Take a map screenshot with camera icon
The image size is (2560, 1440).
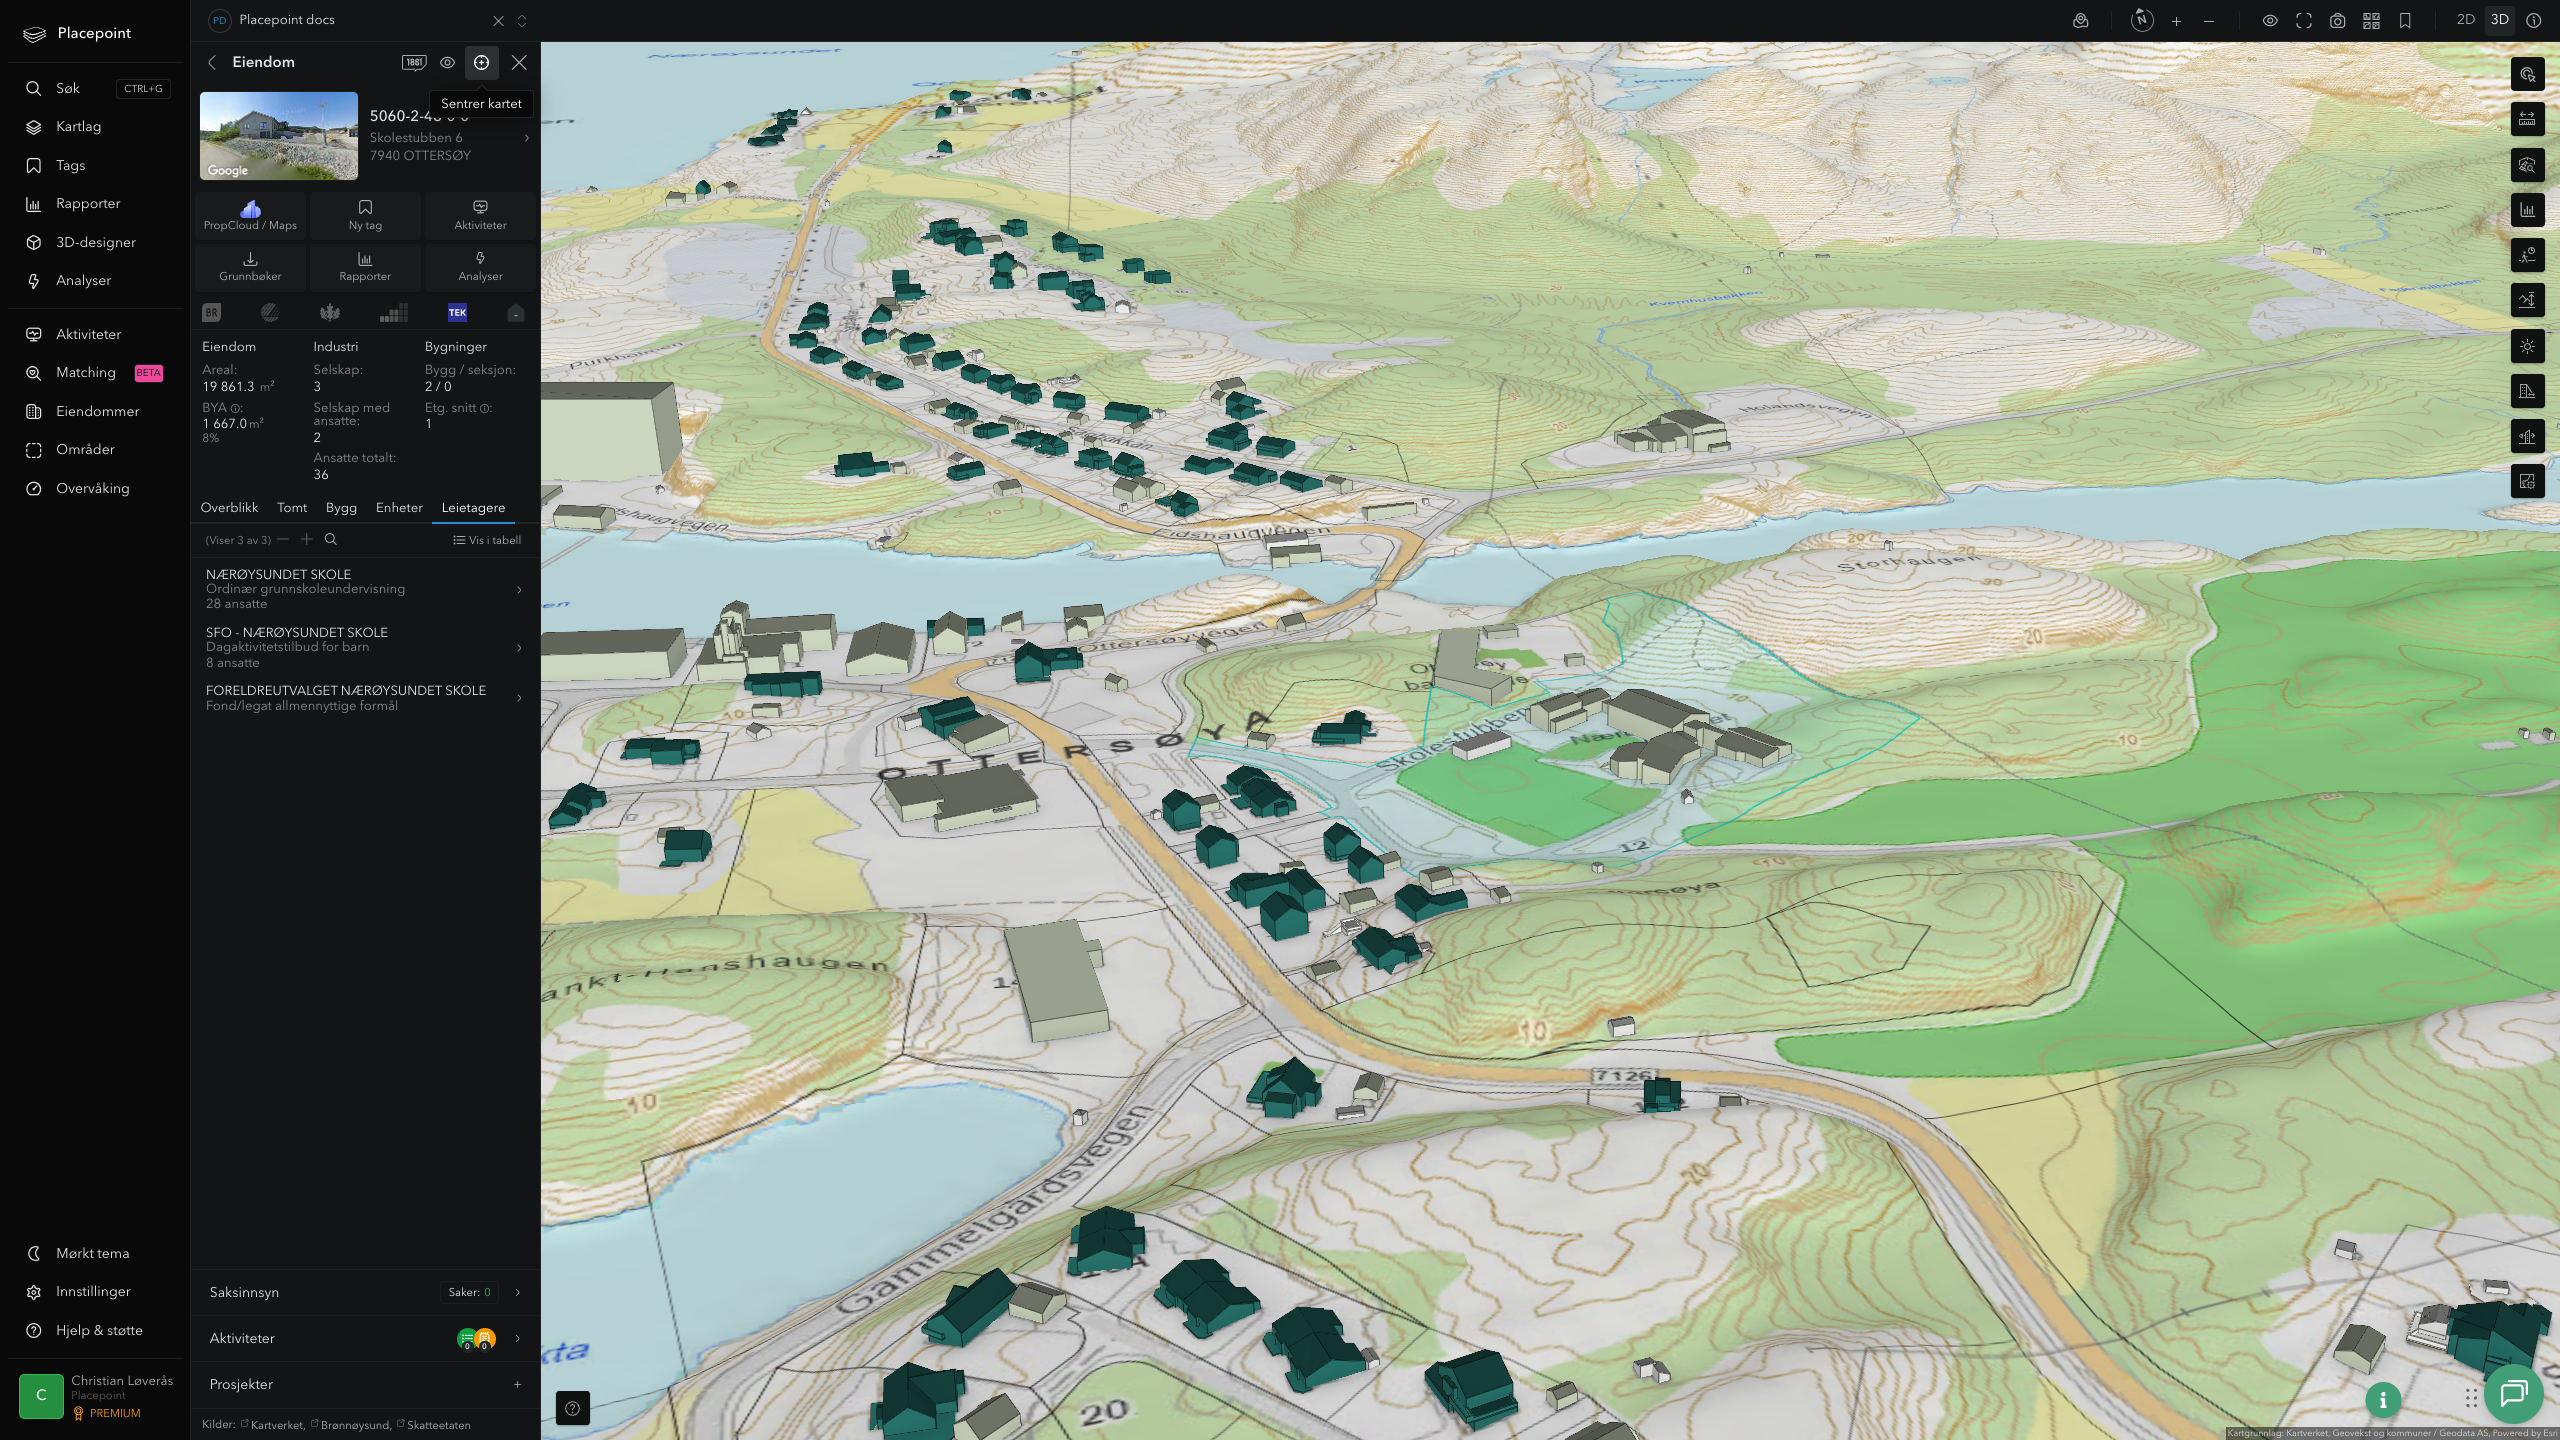(2337, 21)
